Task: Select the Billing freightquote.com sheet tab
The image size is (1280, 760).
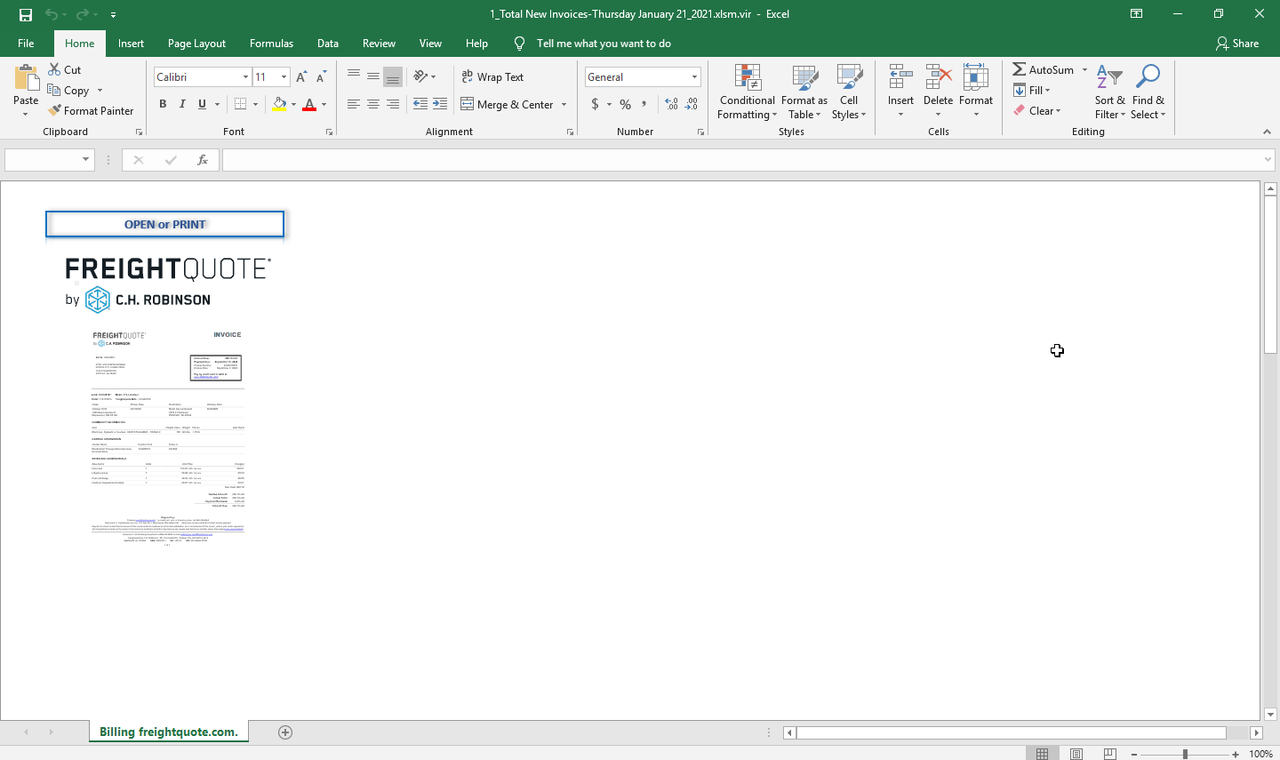Action: click(169, 732)
